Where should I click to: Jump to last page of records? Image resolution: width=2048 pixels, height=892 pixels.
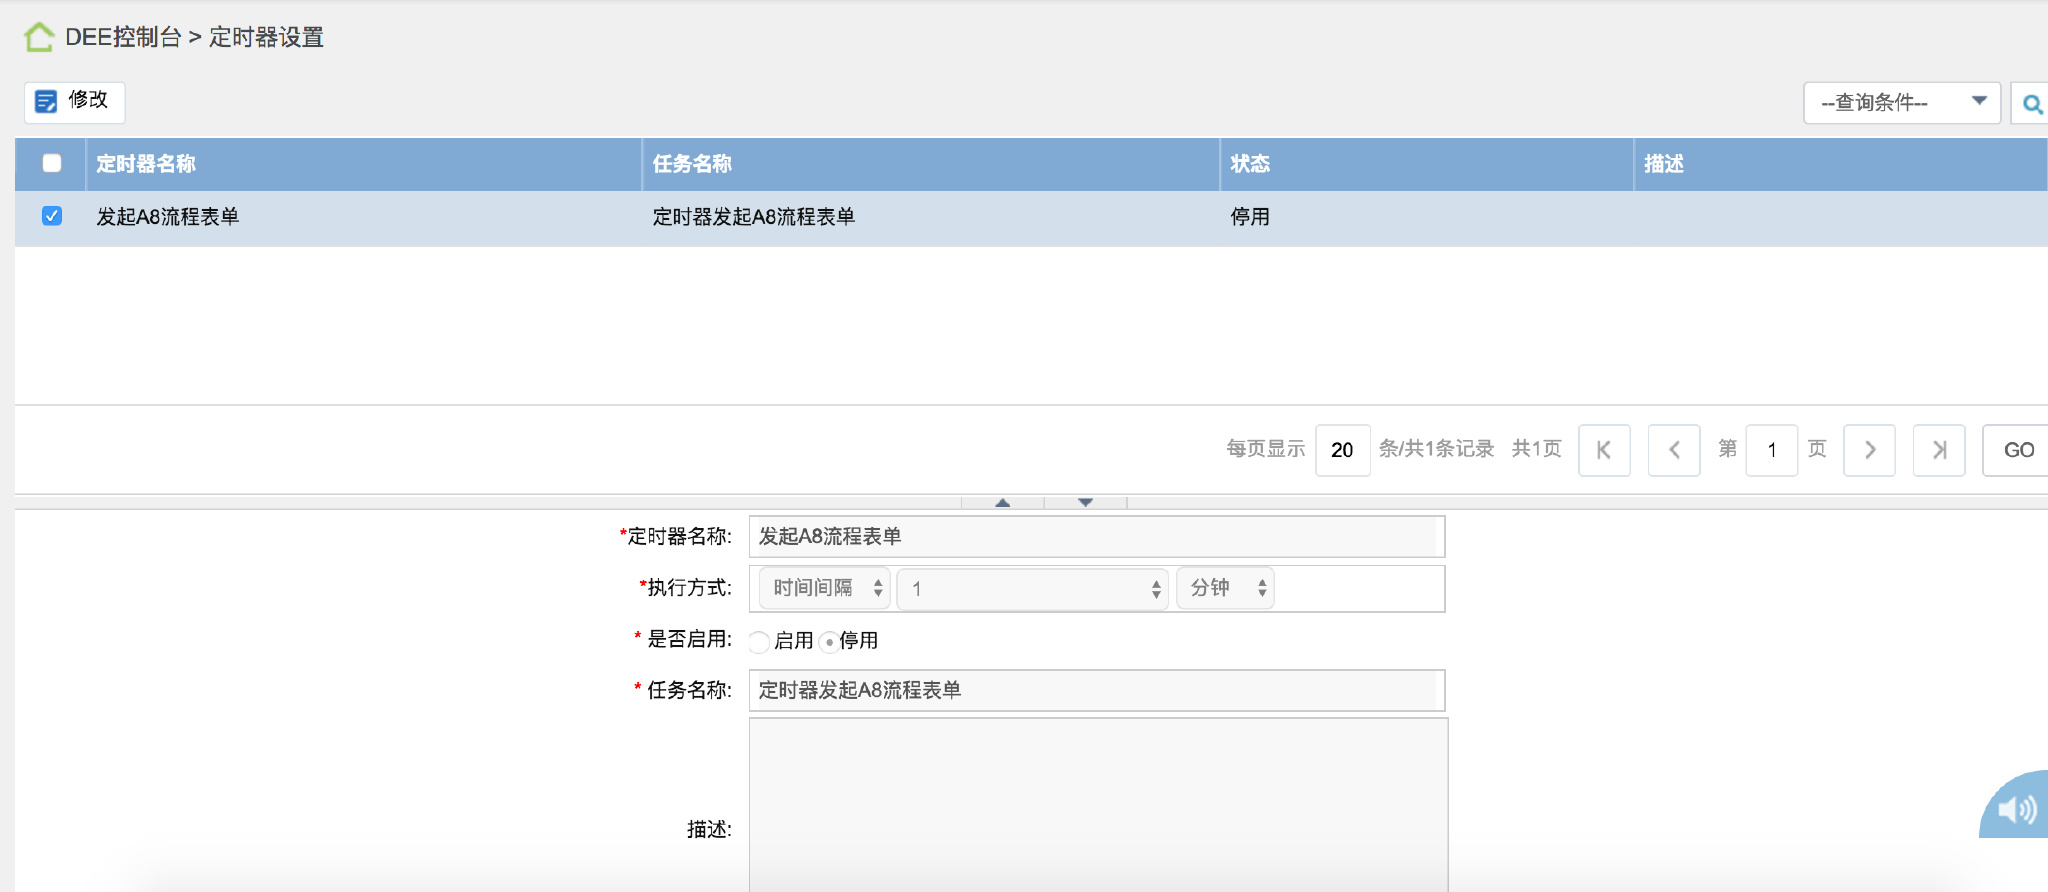coord(1939,450)
